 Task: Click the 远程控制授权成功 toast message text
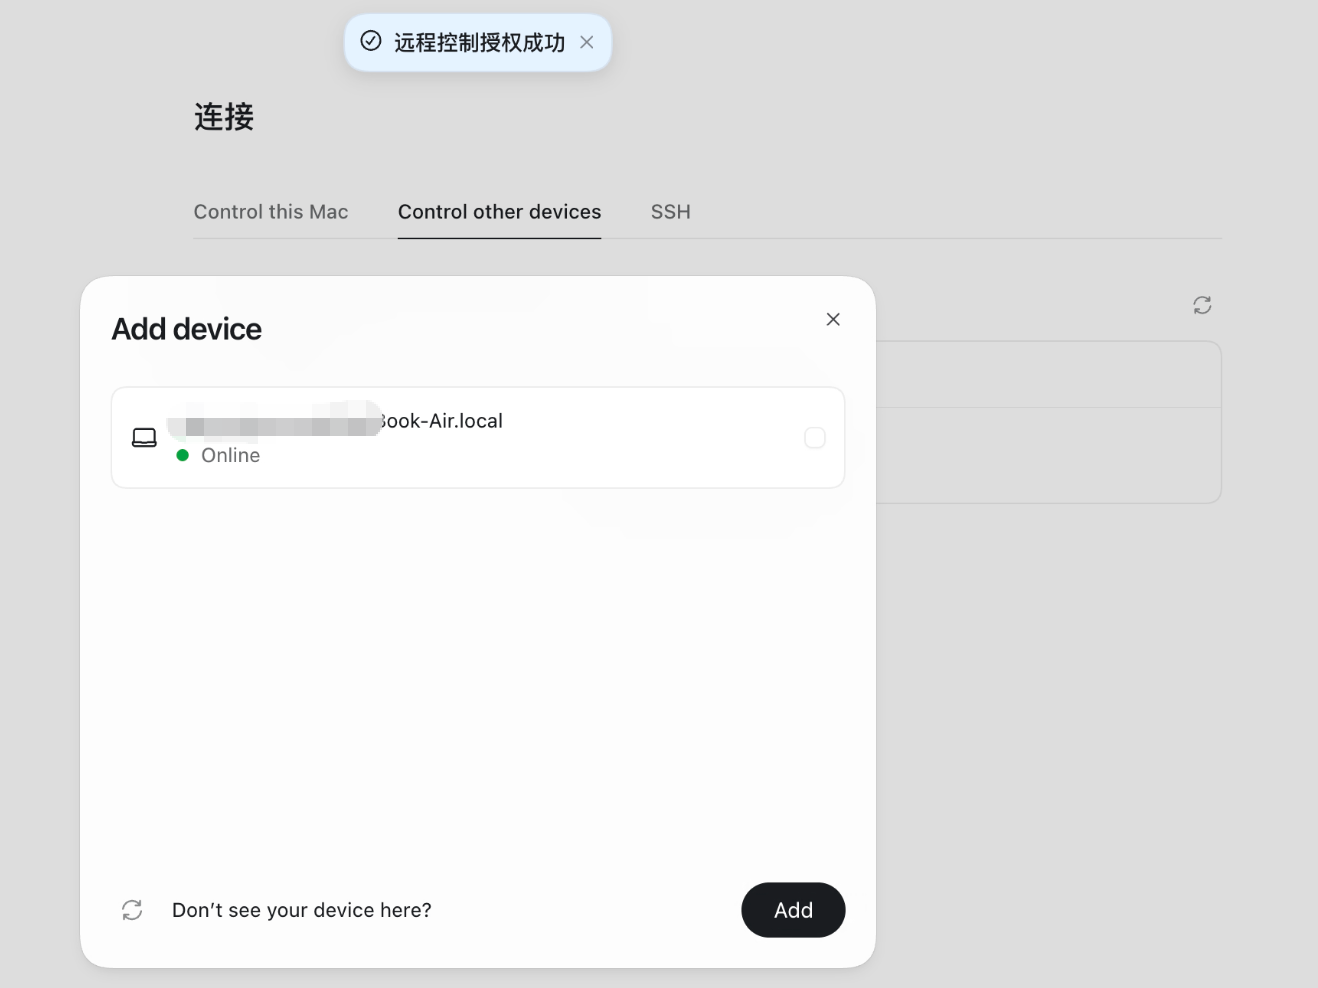[x=479, y=42]
